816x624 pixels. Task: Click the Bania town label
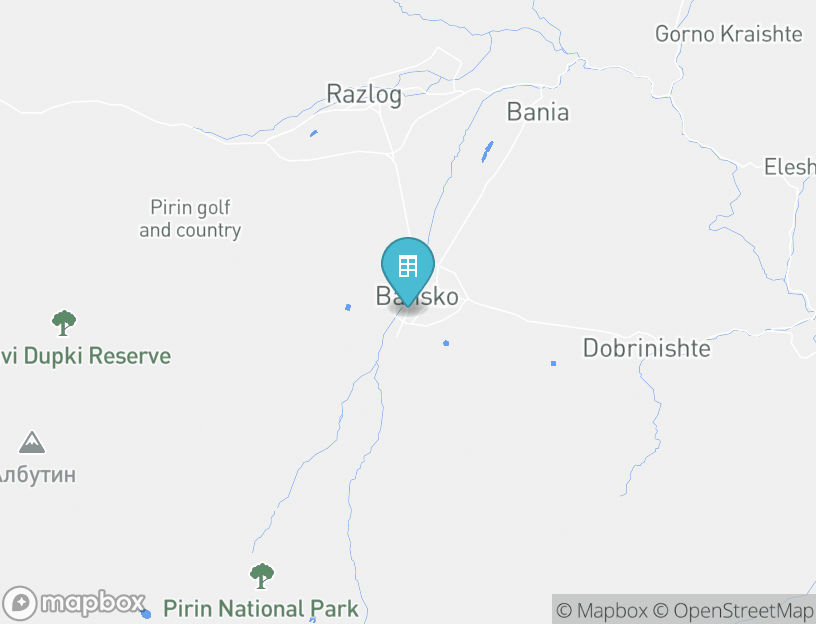coord(538,112)
